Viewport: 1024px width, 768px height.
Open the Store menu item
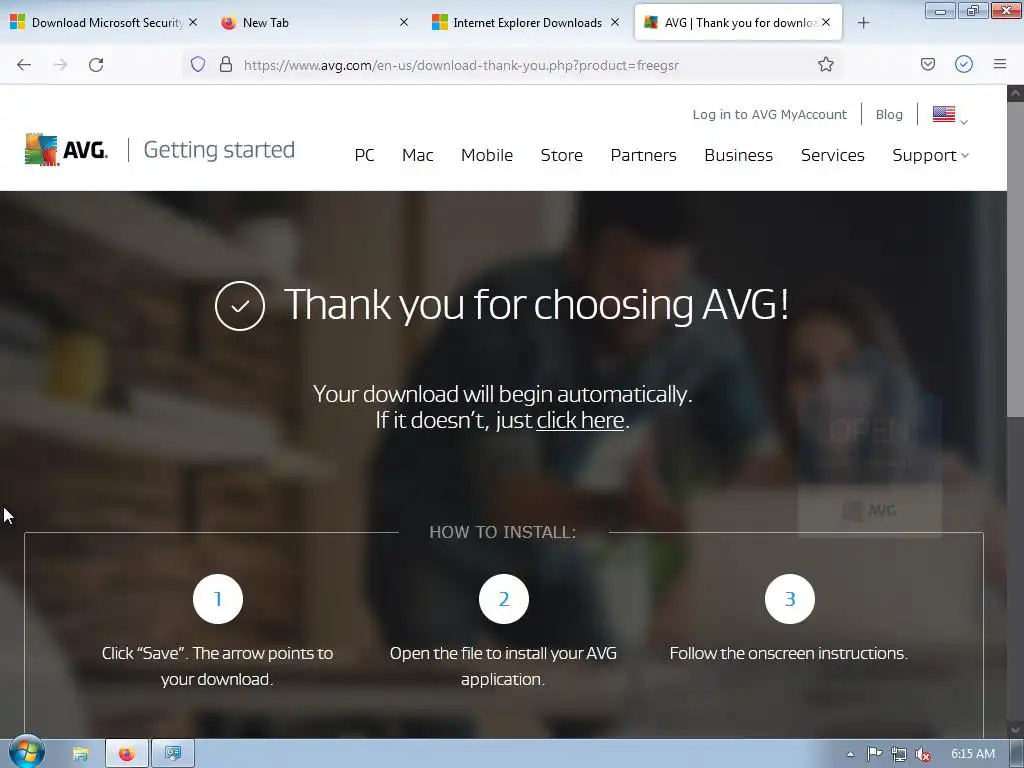(x=562, y=155)
